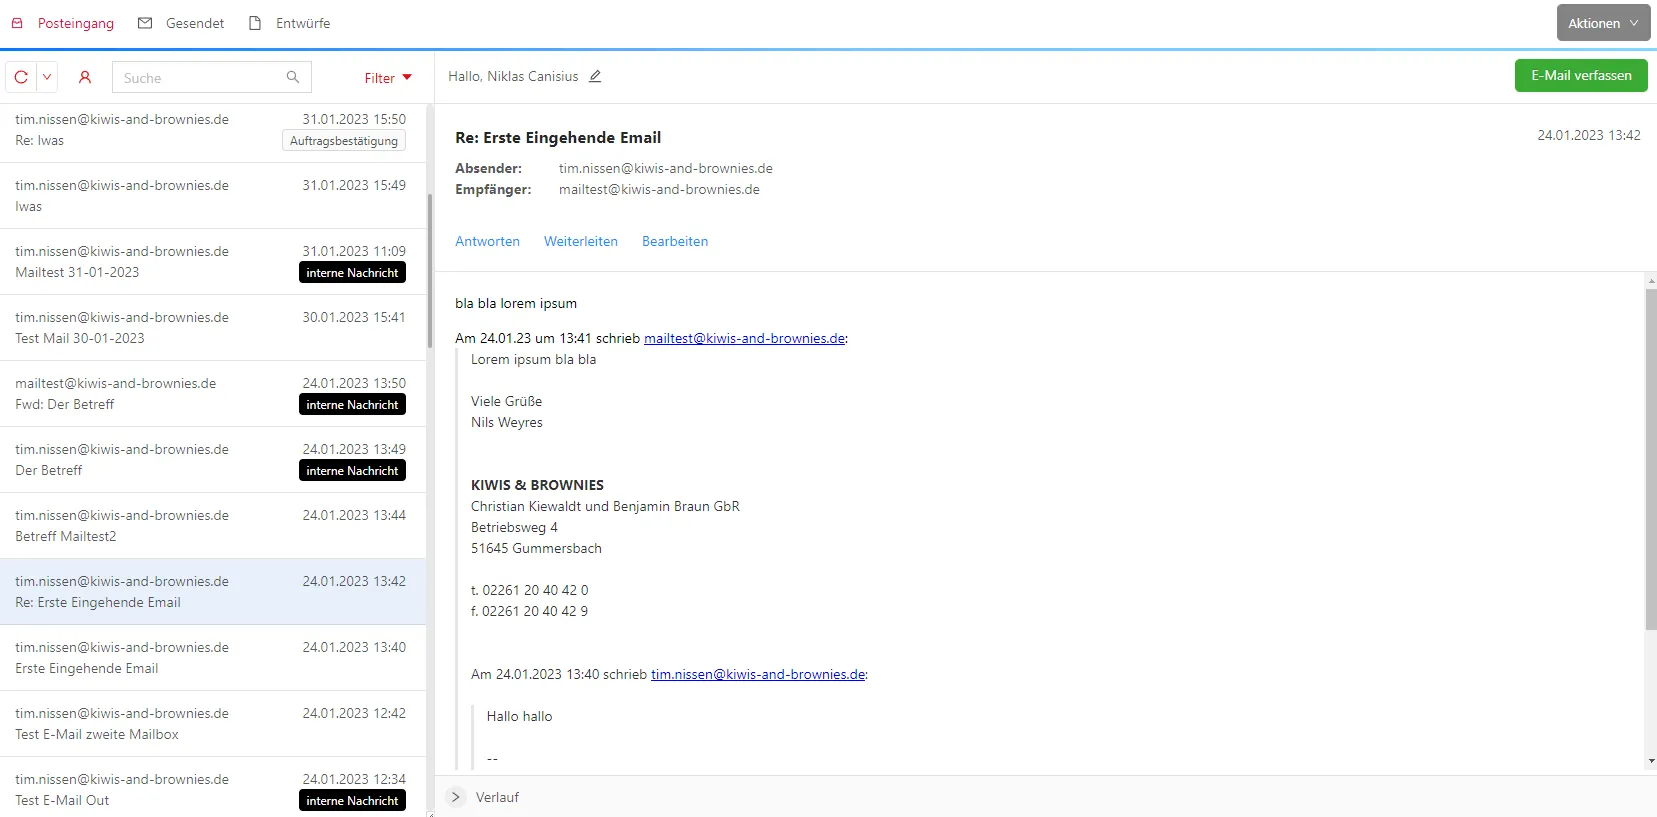Click message scrollbar up arrow

coord(1650,281)
